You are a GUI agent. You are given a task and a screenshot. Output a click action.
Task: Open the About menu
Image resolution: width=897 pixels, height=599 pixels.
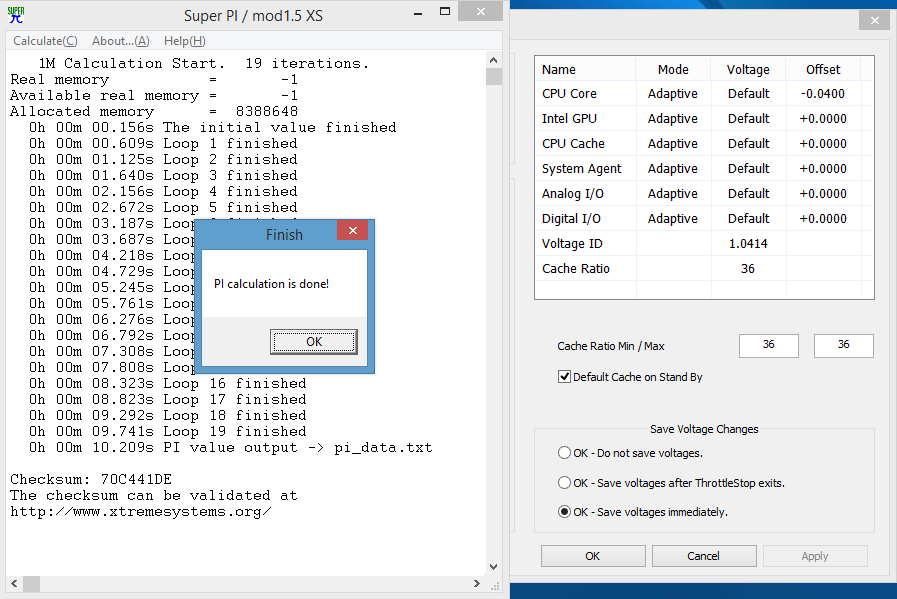(121, 41)
